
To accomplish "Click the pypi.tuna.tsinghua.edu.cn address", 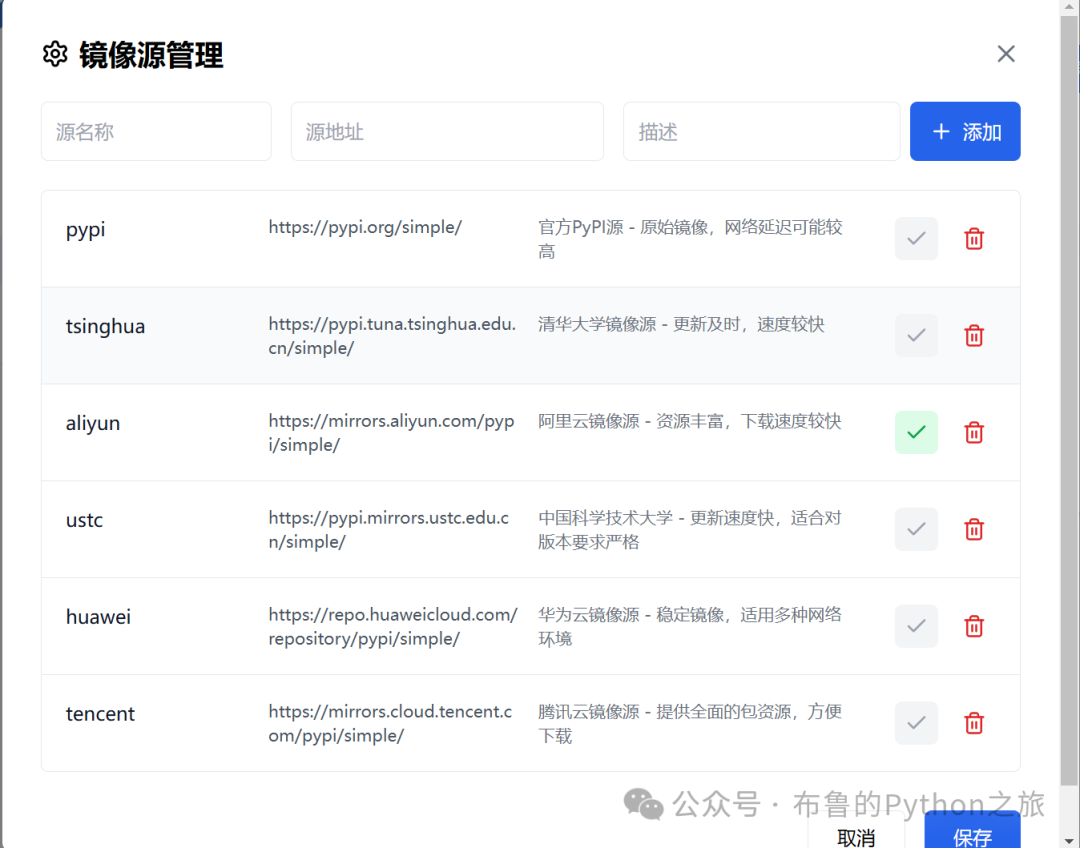I will click(392, 336).
